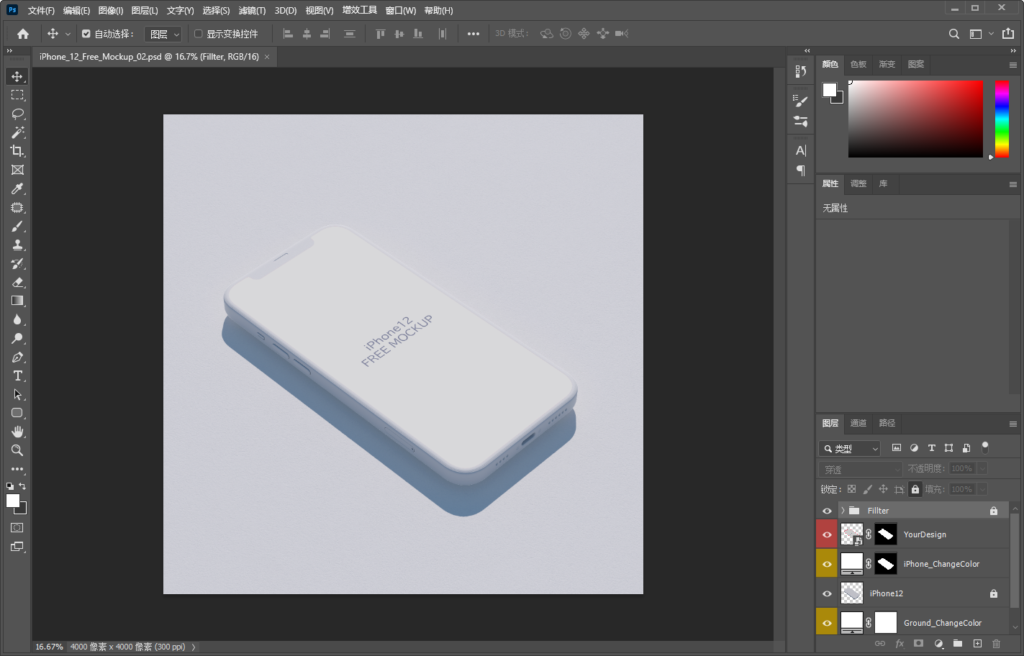Hide the Ground_ChangeColor layer

tap(827, 623)
